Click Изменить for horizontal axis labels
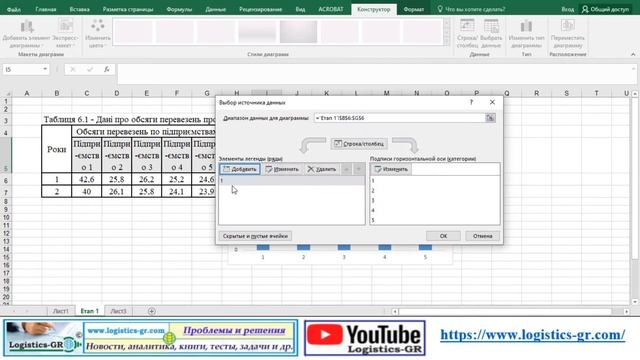The height and width of the screenshot is (360, 640). coord(391,169)
